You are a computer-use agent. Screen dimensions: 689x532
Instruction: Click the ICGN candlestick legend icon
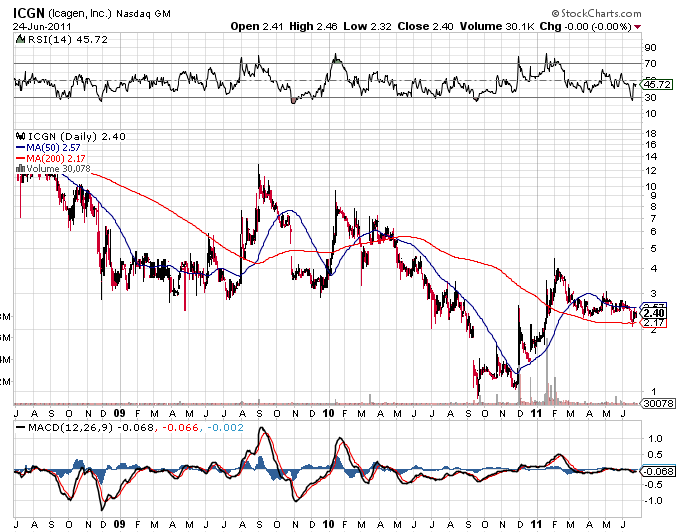coord(19,135)
